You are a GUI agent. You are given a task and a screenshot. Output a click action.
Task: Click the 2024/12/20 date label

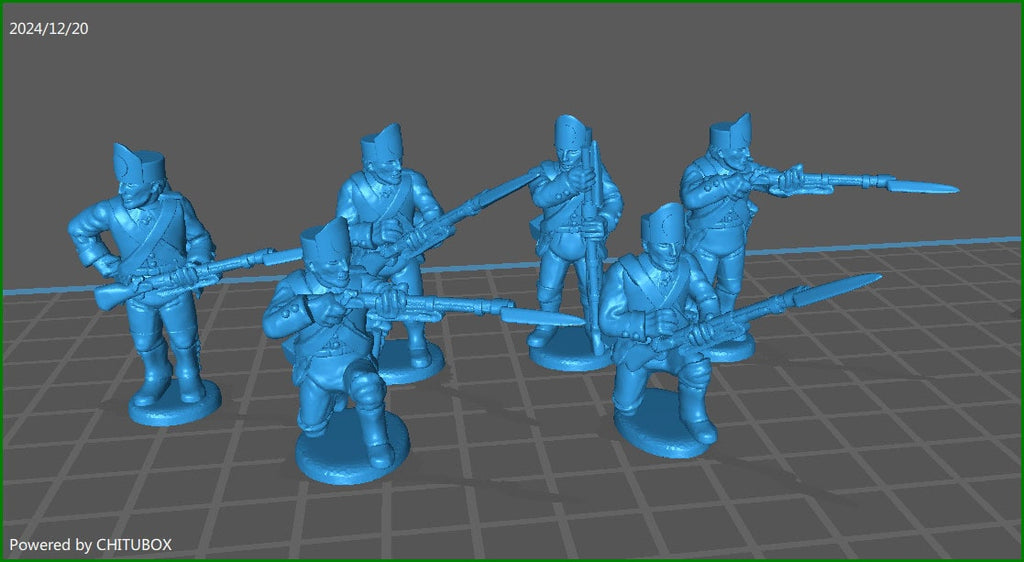[x=49, y=29]
